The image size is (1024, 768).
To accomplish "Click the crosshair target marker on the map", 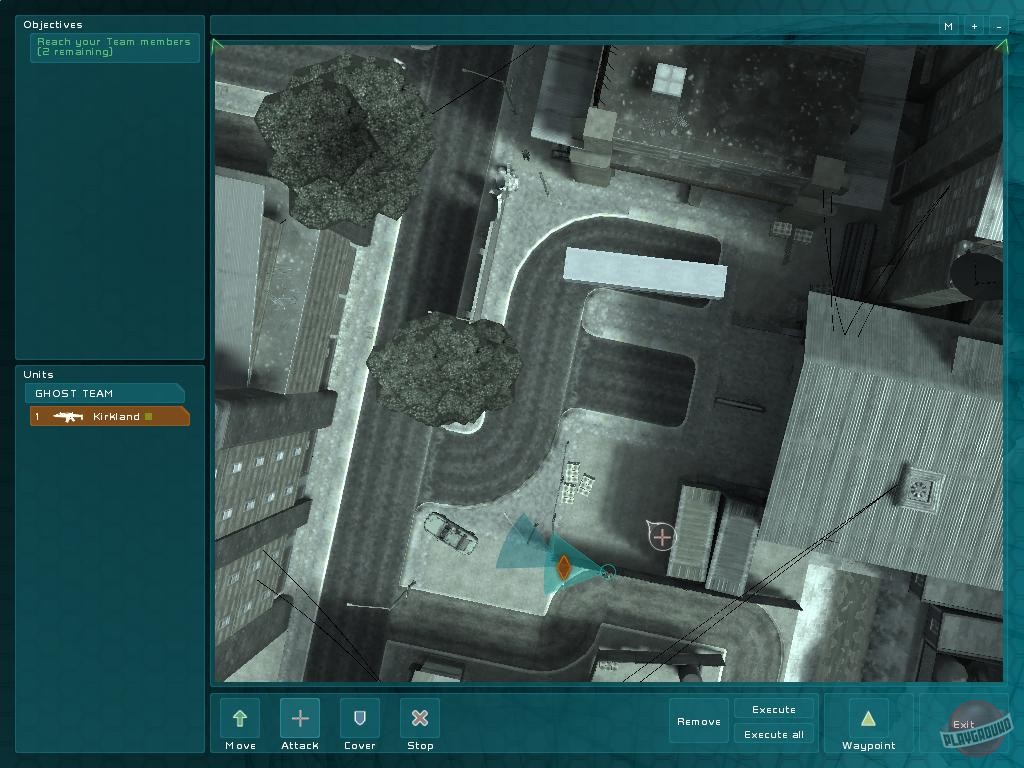I will (662, 537).
